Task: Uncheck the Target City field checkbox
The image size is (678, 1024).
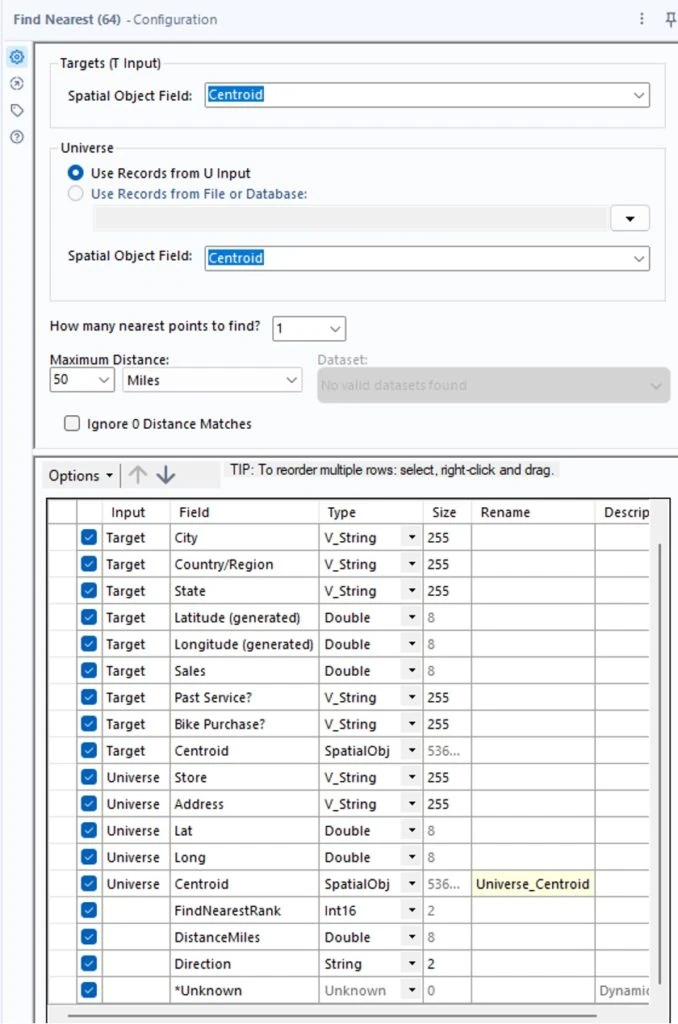Action: click(x=89, y=538)
